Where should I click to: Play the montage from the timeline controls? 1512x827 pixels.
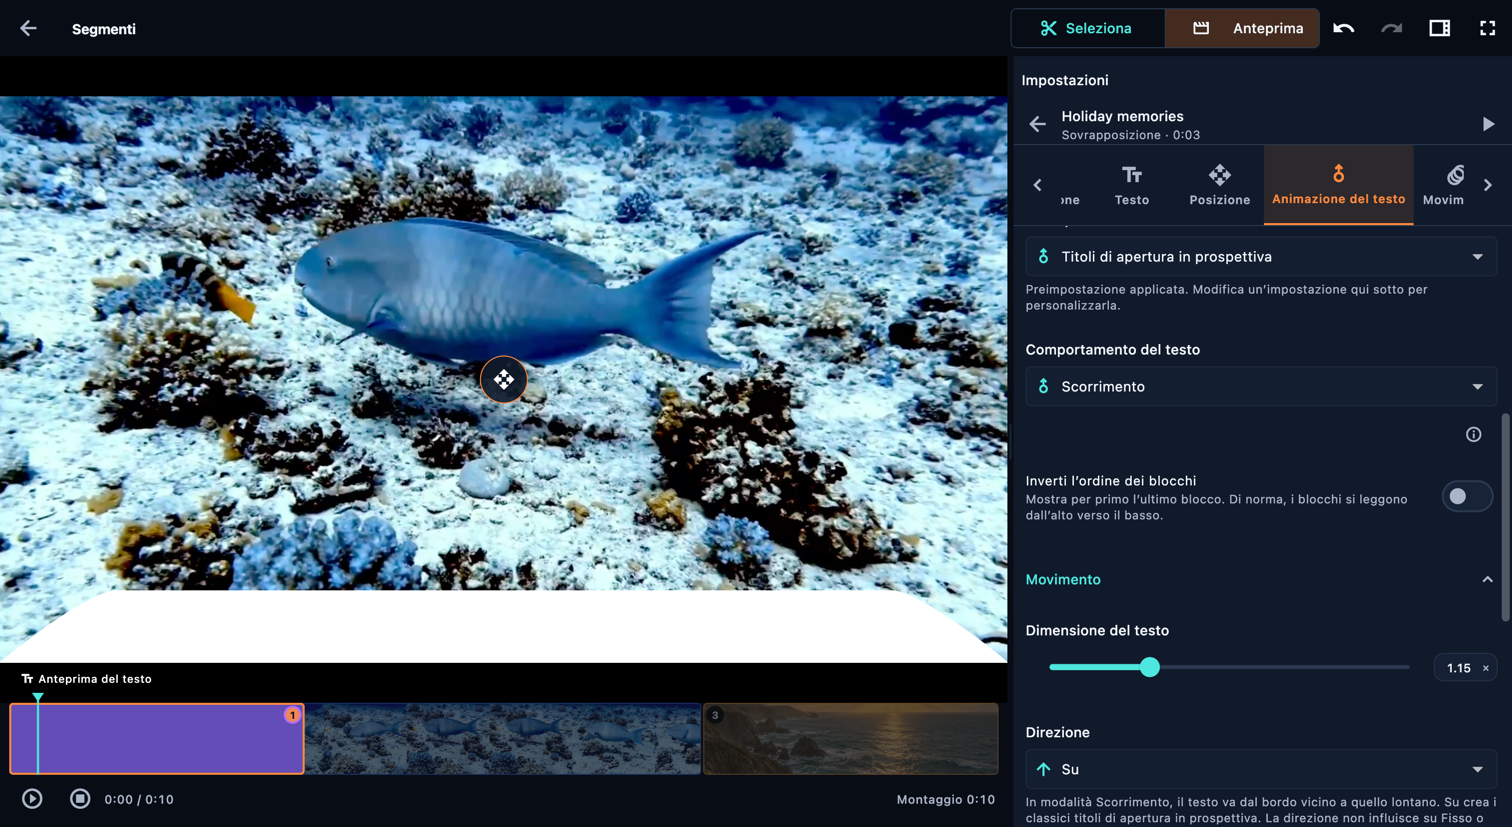32,799
